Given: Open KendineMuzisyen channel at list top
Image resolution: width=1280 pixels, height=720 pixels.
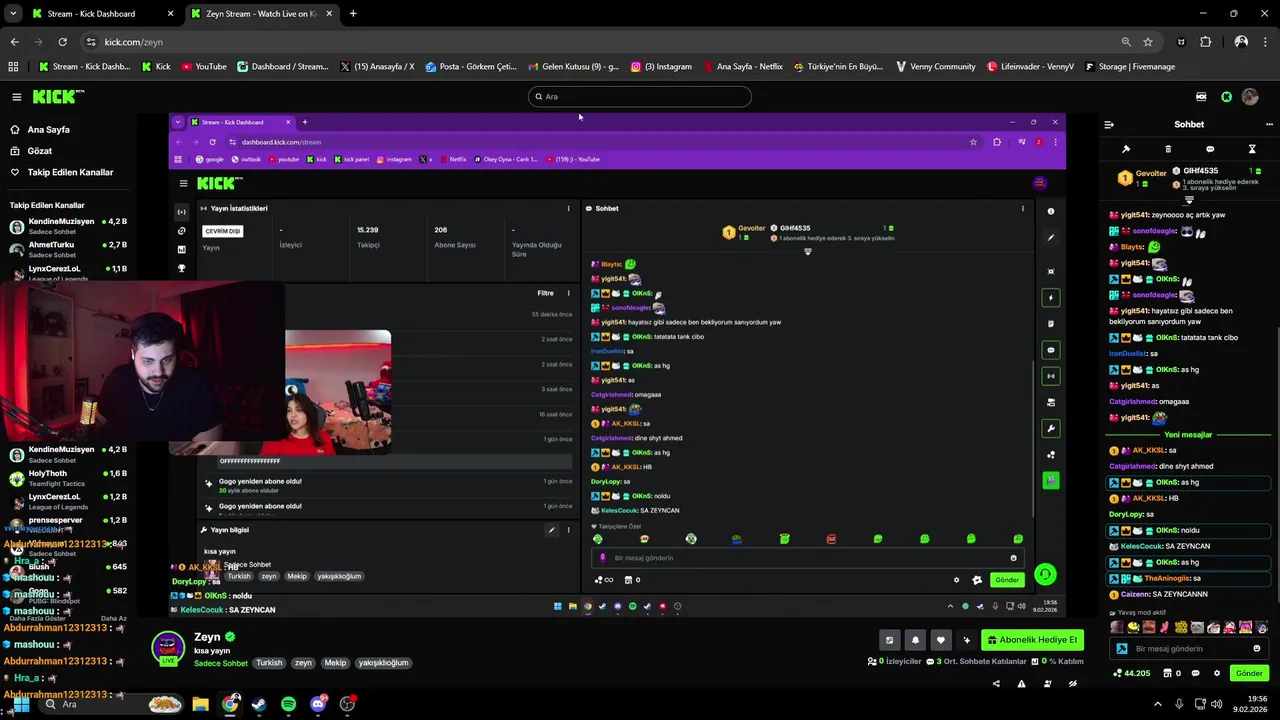Looking at the screenshot, I should click(x=68, y=226).
